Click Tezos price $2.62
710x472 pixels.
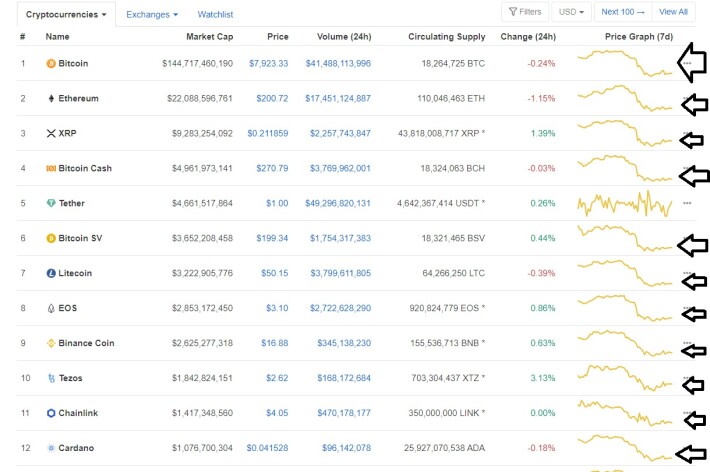pyautogui.click(x=277, y=378)
